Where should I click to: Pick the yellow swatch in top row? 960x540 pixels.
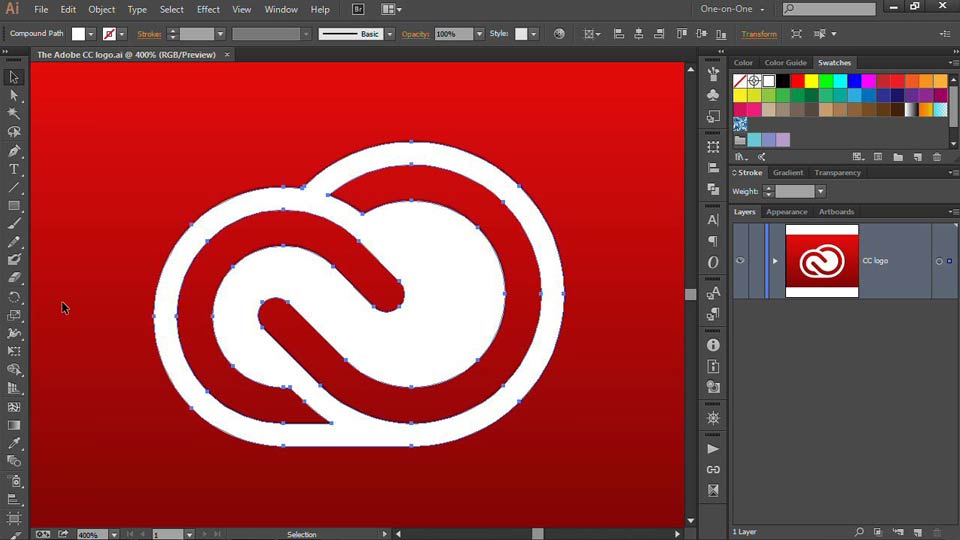pyautogui.click(x=811, y=81)
